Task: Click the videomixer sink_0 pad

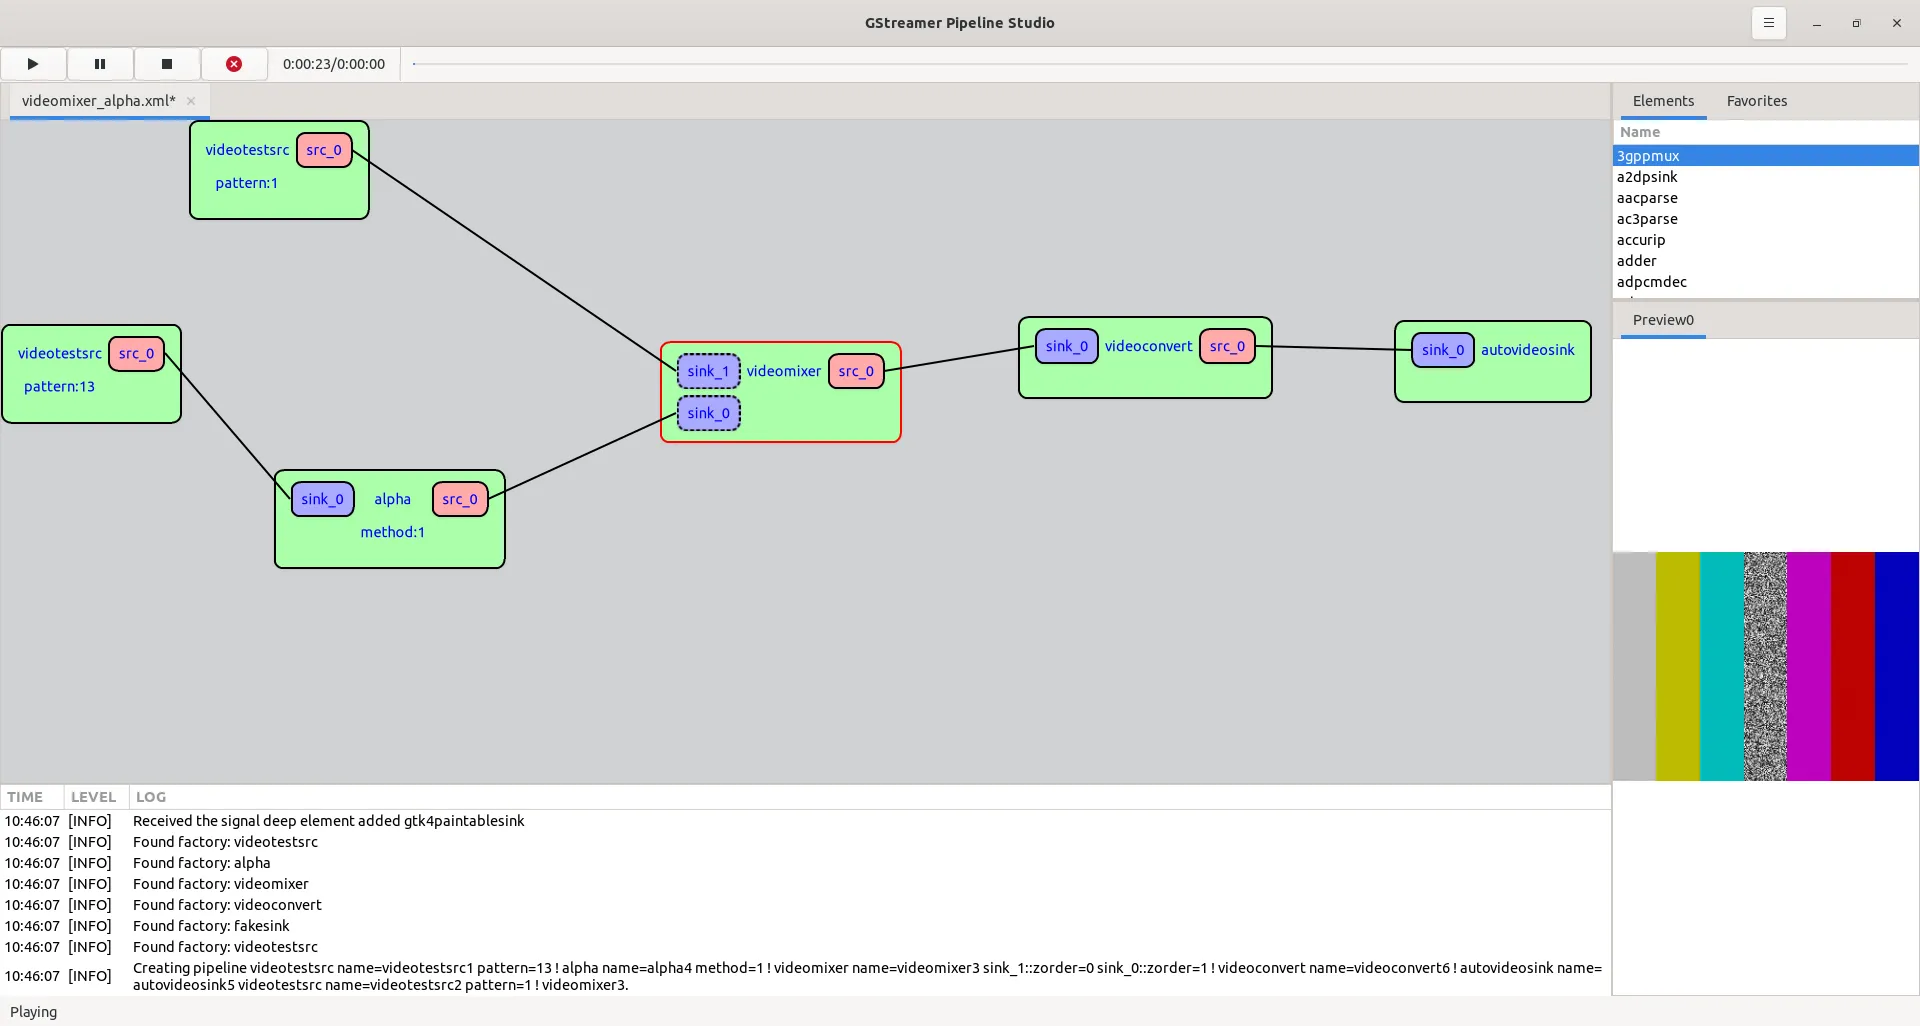Action: pyautogui.click(x=708, y=413)
